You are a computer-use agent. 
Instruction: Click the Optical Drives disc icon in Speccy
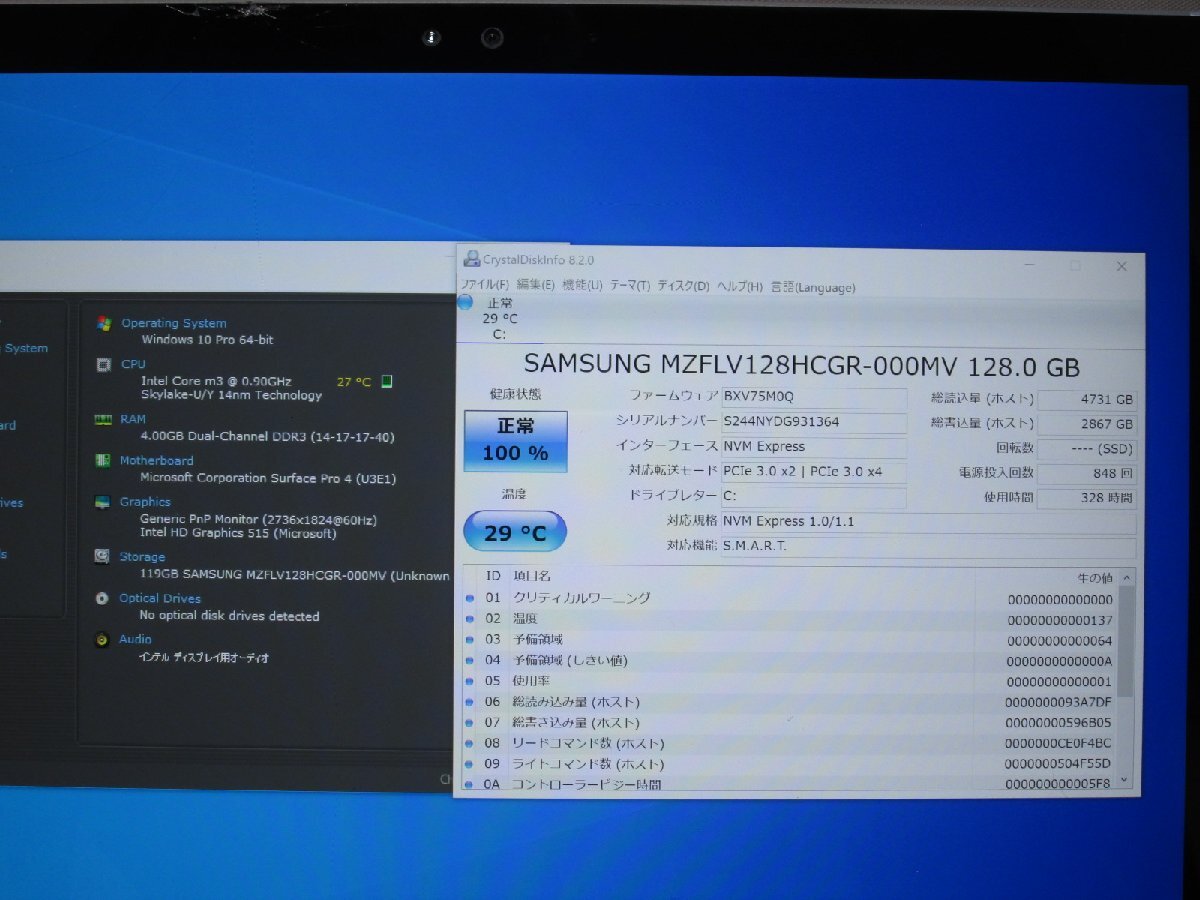(x=102, y=598)
